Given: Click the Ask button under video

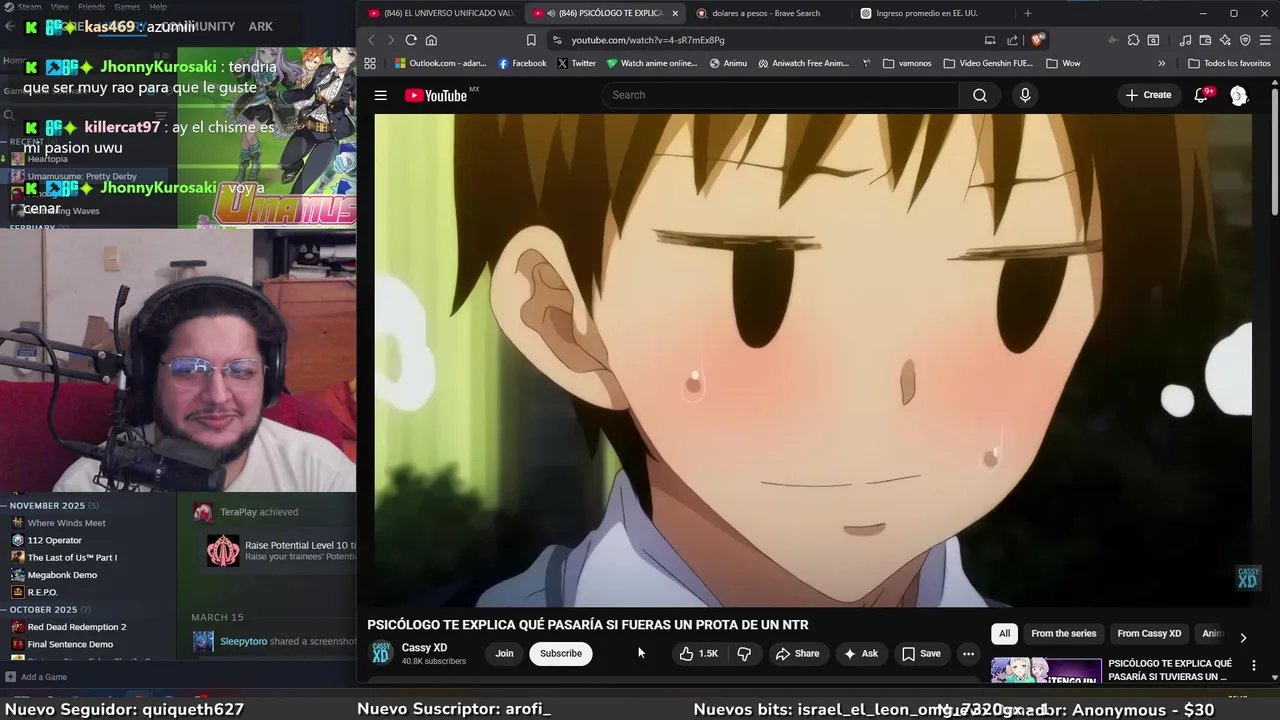Looking at the screenshot, I should click(x=860, y=654).
